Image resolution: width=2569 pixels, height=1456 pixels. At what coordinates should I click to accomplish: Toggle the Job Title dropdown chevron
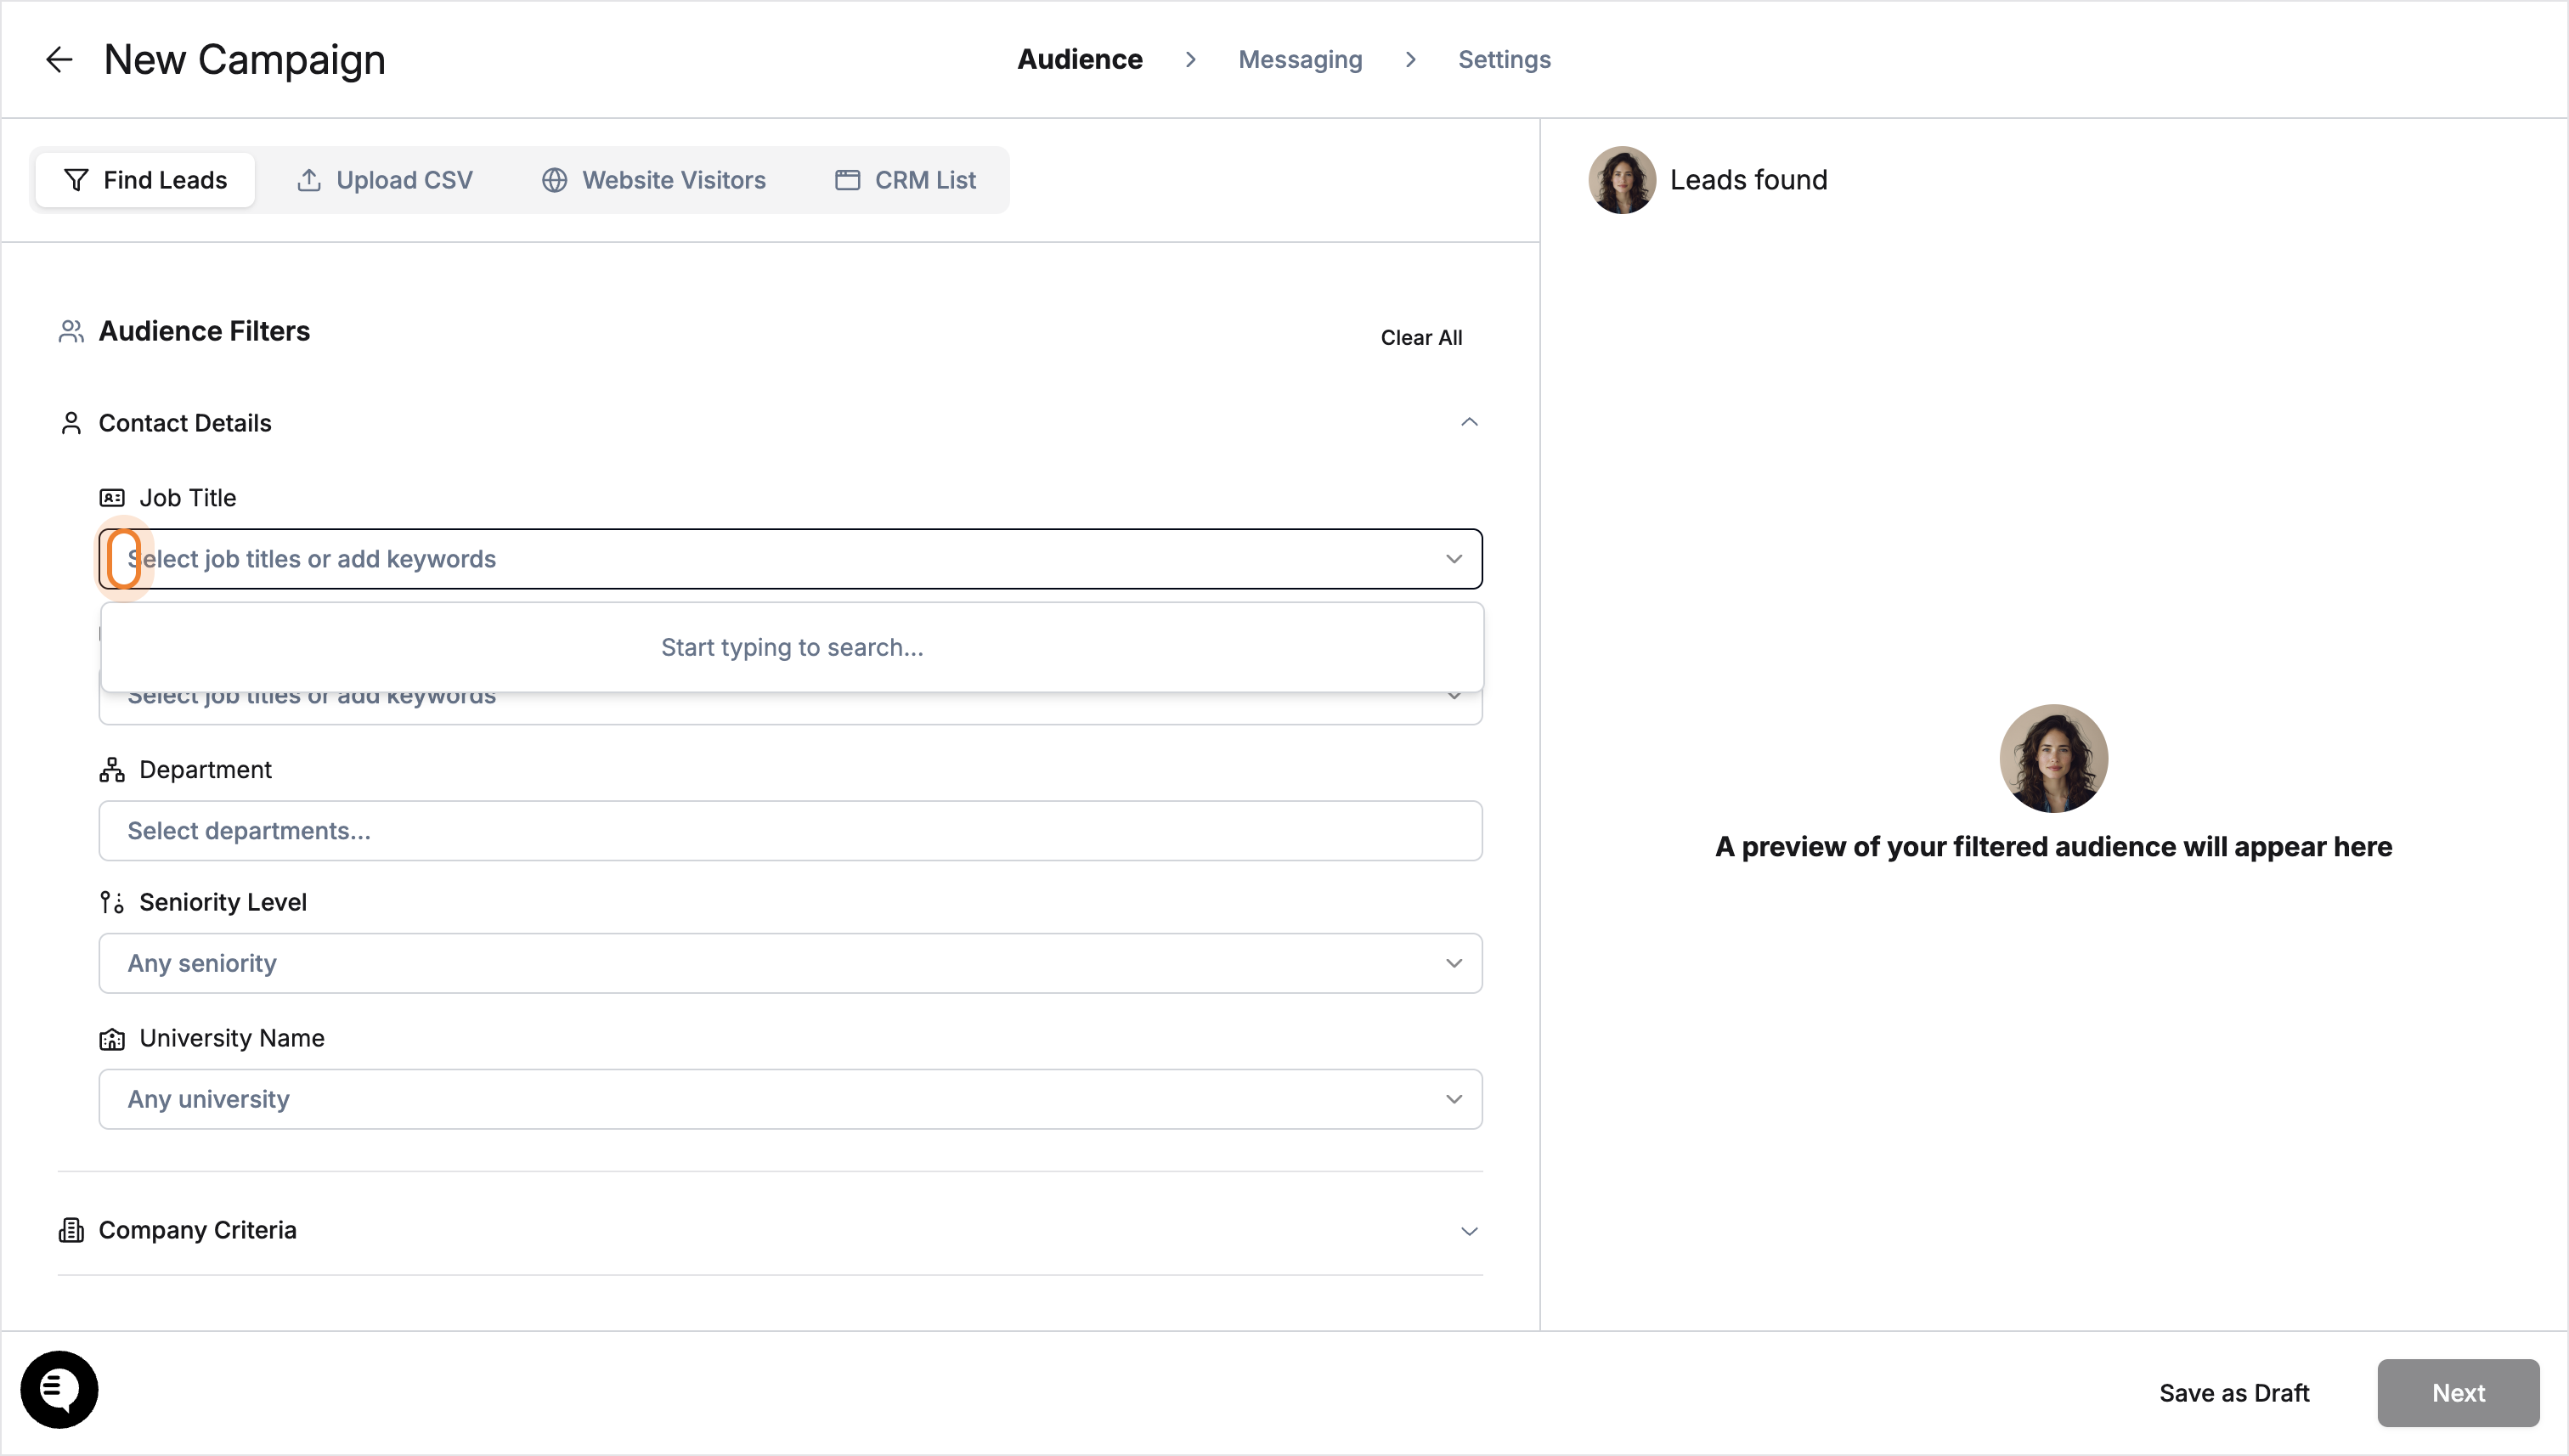(x=1454, y=559)
